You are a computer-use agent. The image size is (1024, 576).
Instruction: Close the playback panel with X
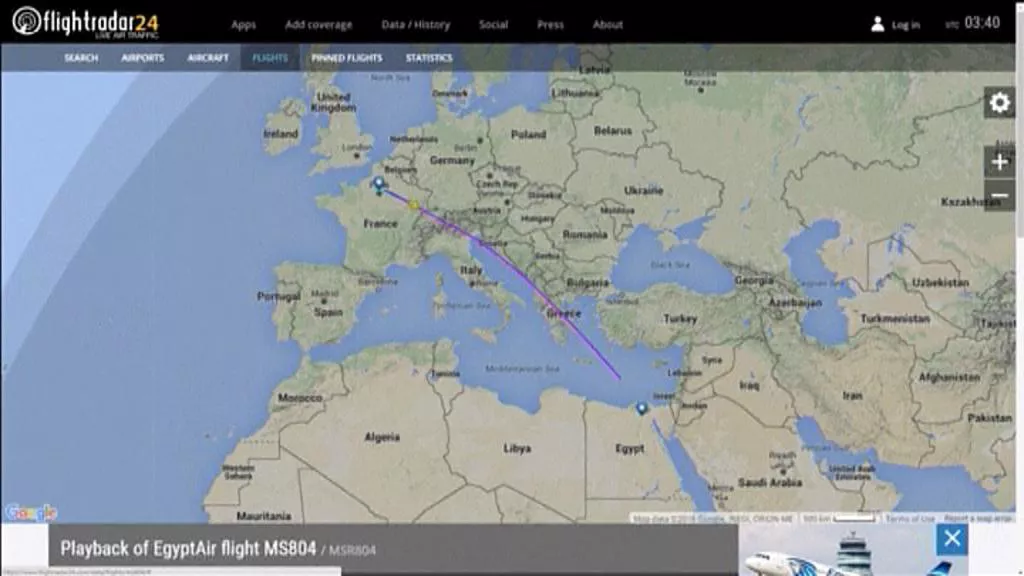click(952, 539)
